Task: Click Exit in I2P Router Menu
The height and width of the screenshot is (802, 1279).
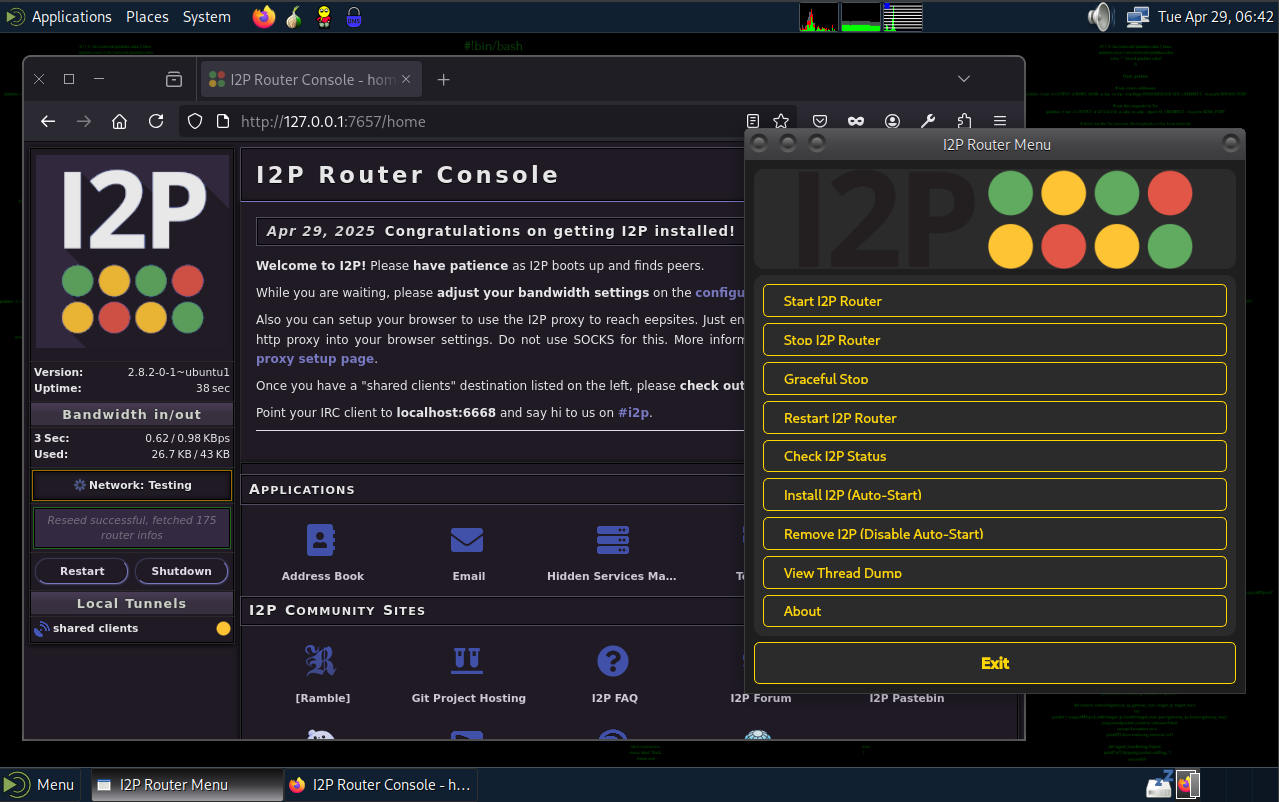Action: tap(995, 663)
